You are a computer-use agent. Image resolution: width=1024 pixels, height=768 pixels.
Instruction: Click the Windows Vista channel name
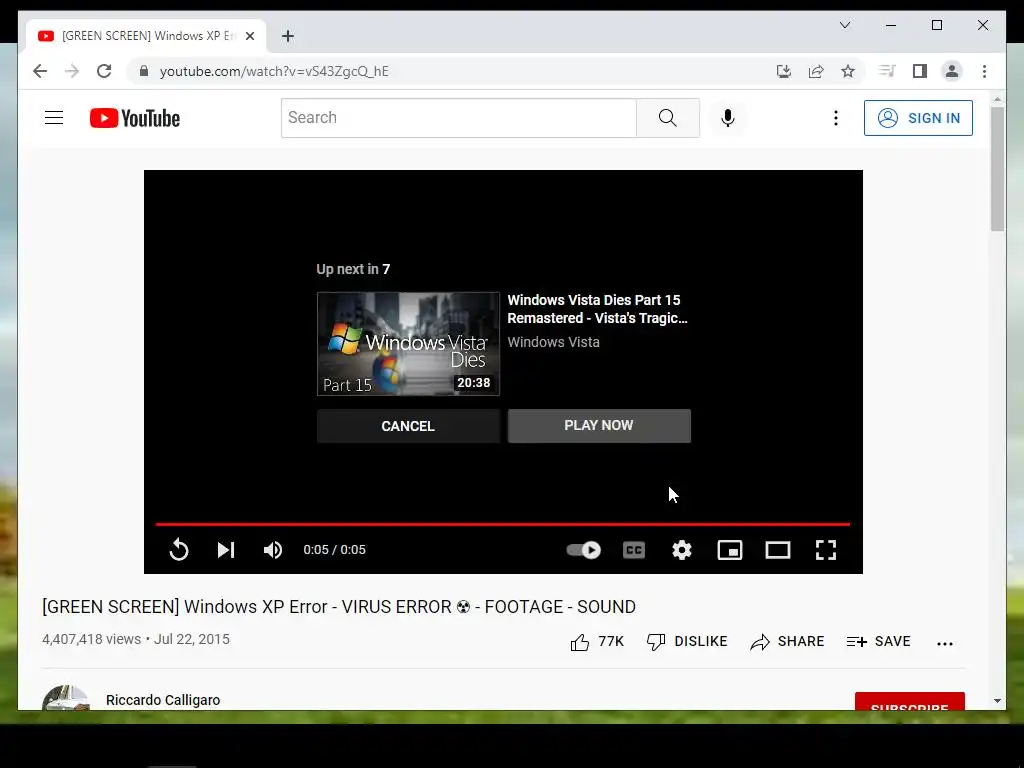point(553,342)
